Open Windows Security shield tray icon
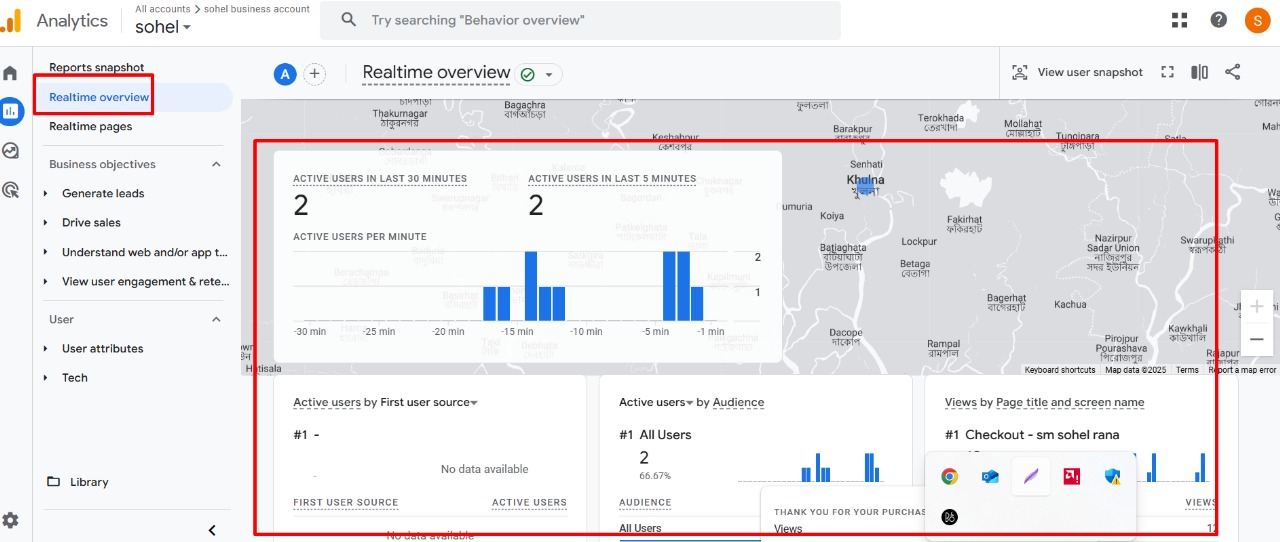 pyautogui.click(x=1113, y=477)
